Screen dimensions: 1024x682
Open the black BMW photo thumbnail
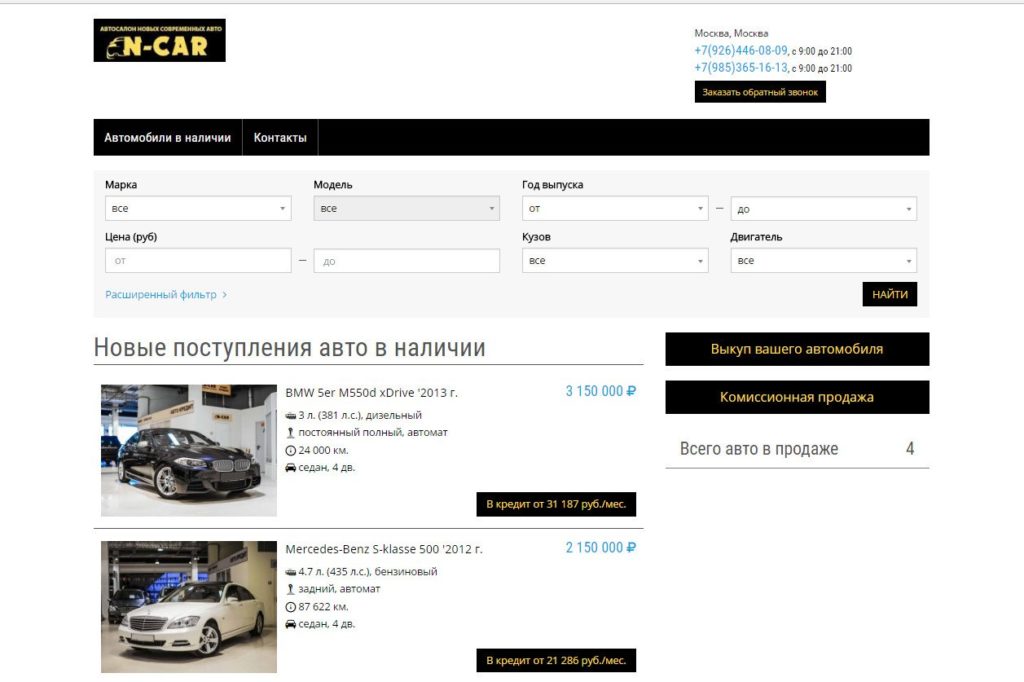189,450
